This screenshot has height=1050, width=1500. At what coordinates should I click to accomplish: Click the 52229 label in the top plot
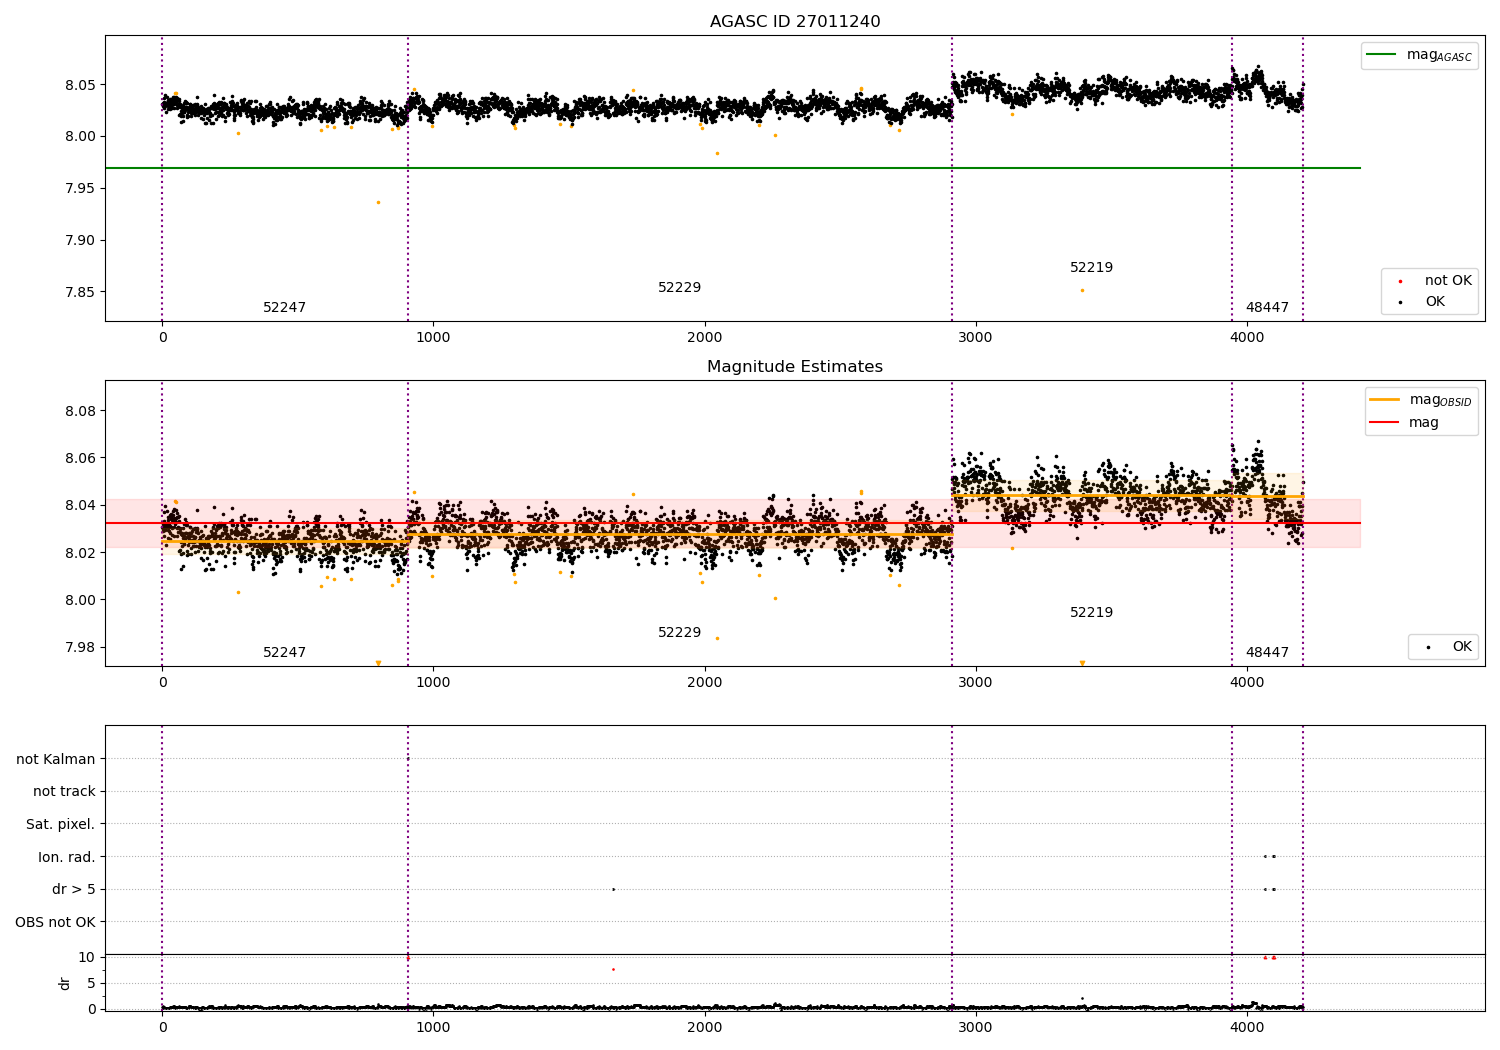tap(680, 288)
